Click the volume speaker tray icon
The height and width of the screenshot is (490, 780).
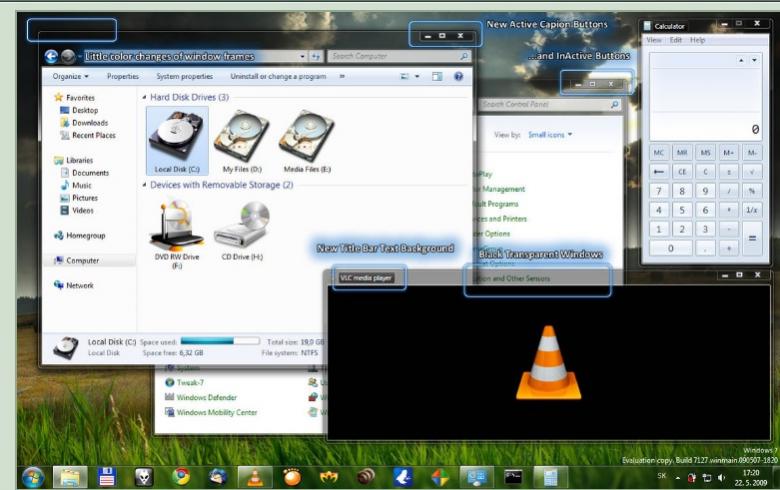[x=721, y=478]
